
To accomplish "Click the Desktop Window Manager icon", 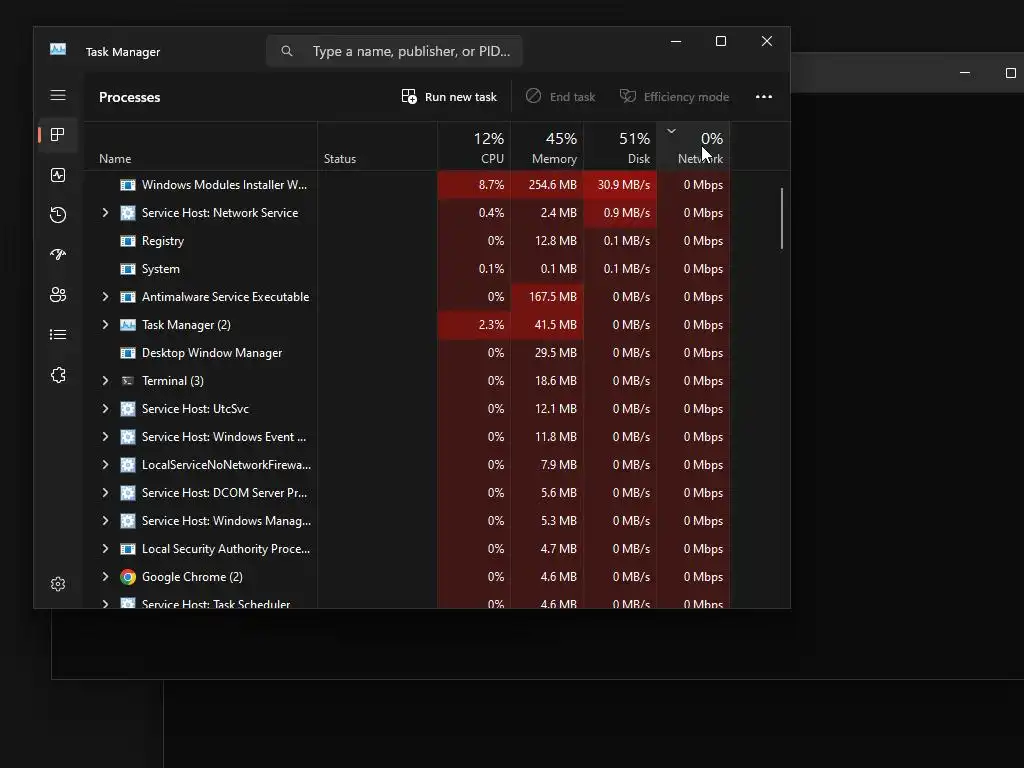I will coord(128,353).
